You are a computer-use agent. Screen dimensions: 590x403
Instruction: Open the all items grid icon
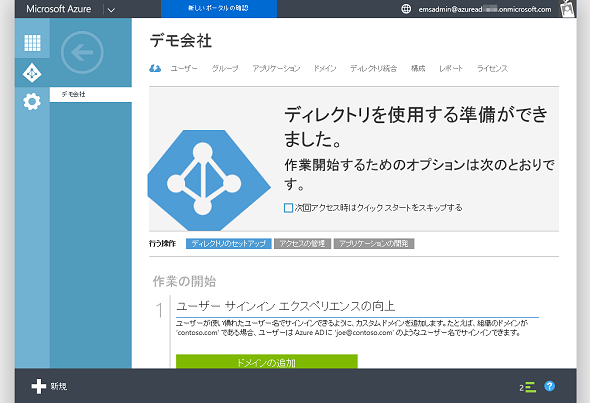click(32, 43)
